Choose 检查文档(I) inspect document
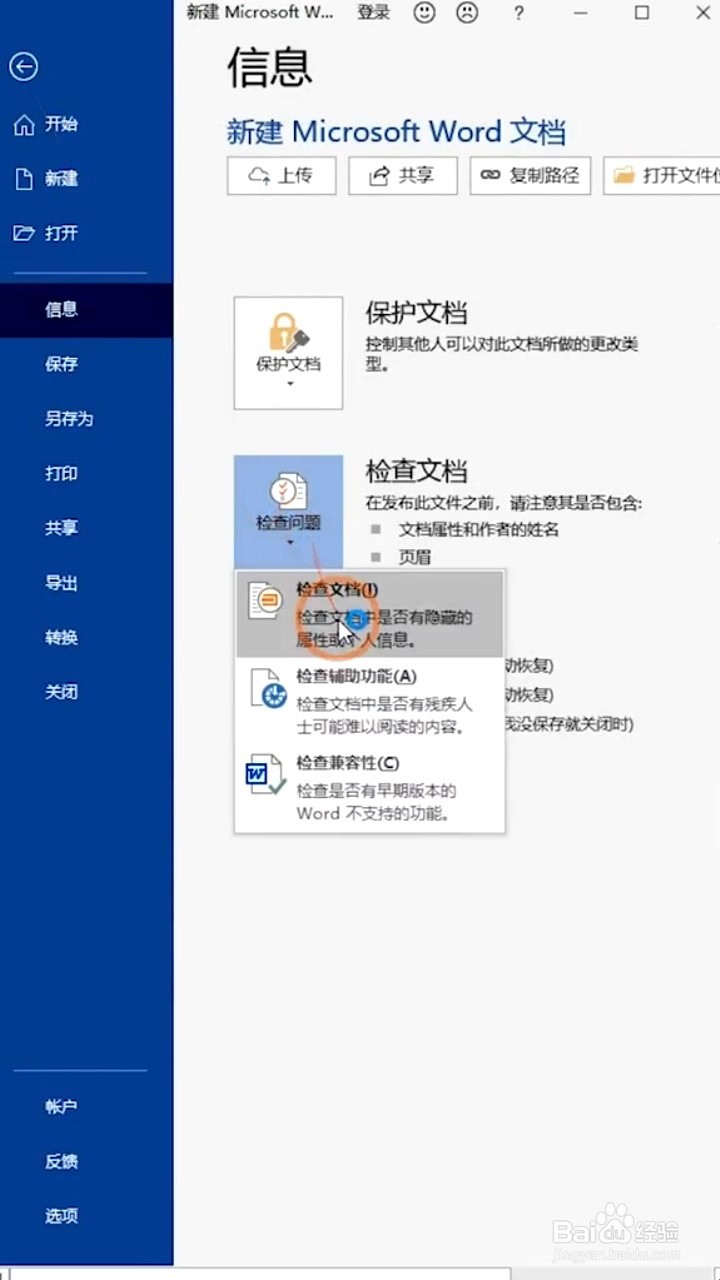 (x=369, y=613)
